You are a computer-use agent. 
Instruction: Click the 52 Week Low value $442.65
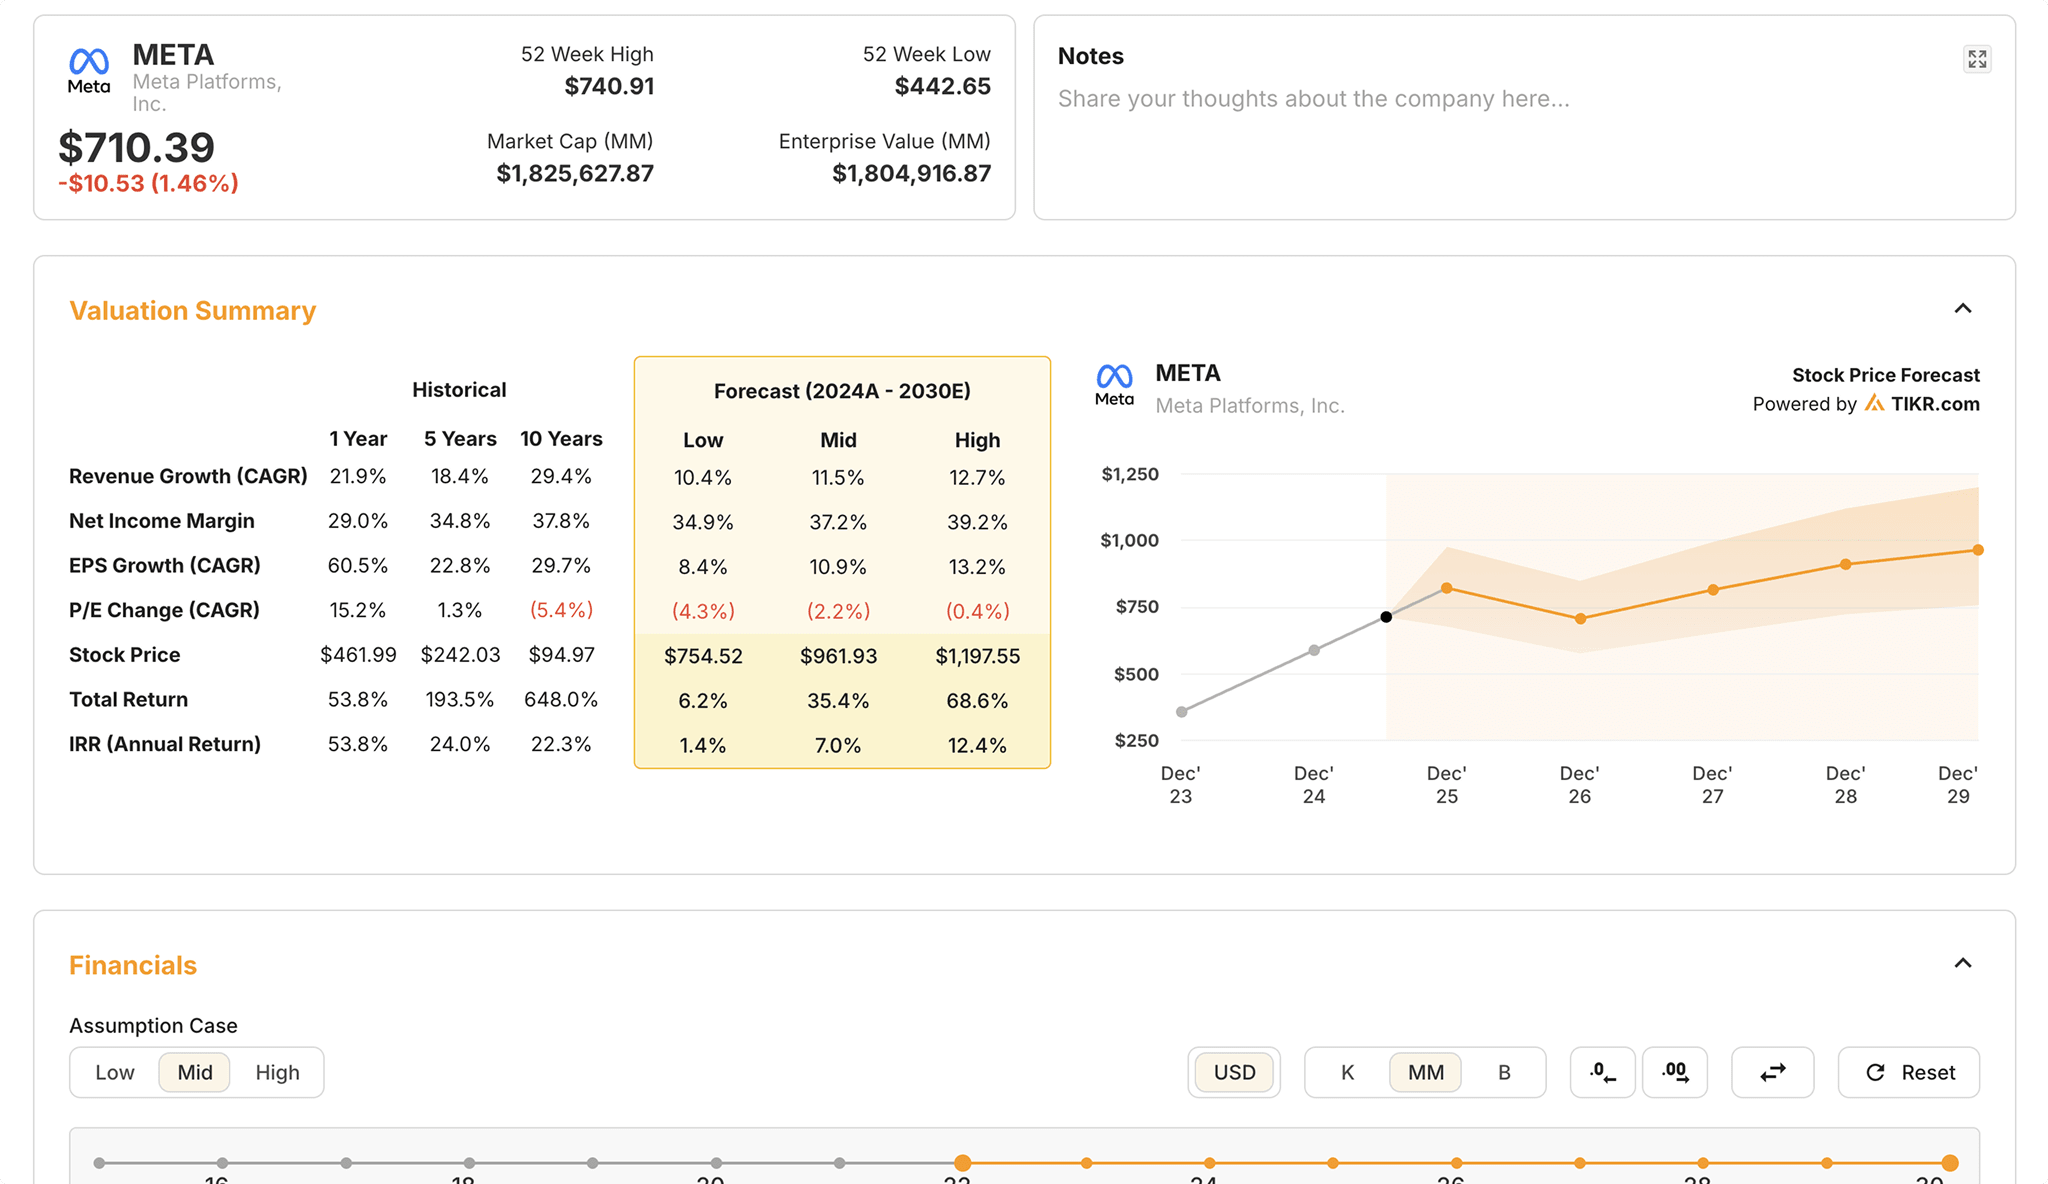[x=942, y=86]
